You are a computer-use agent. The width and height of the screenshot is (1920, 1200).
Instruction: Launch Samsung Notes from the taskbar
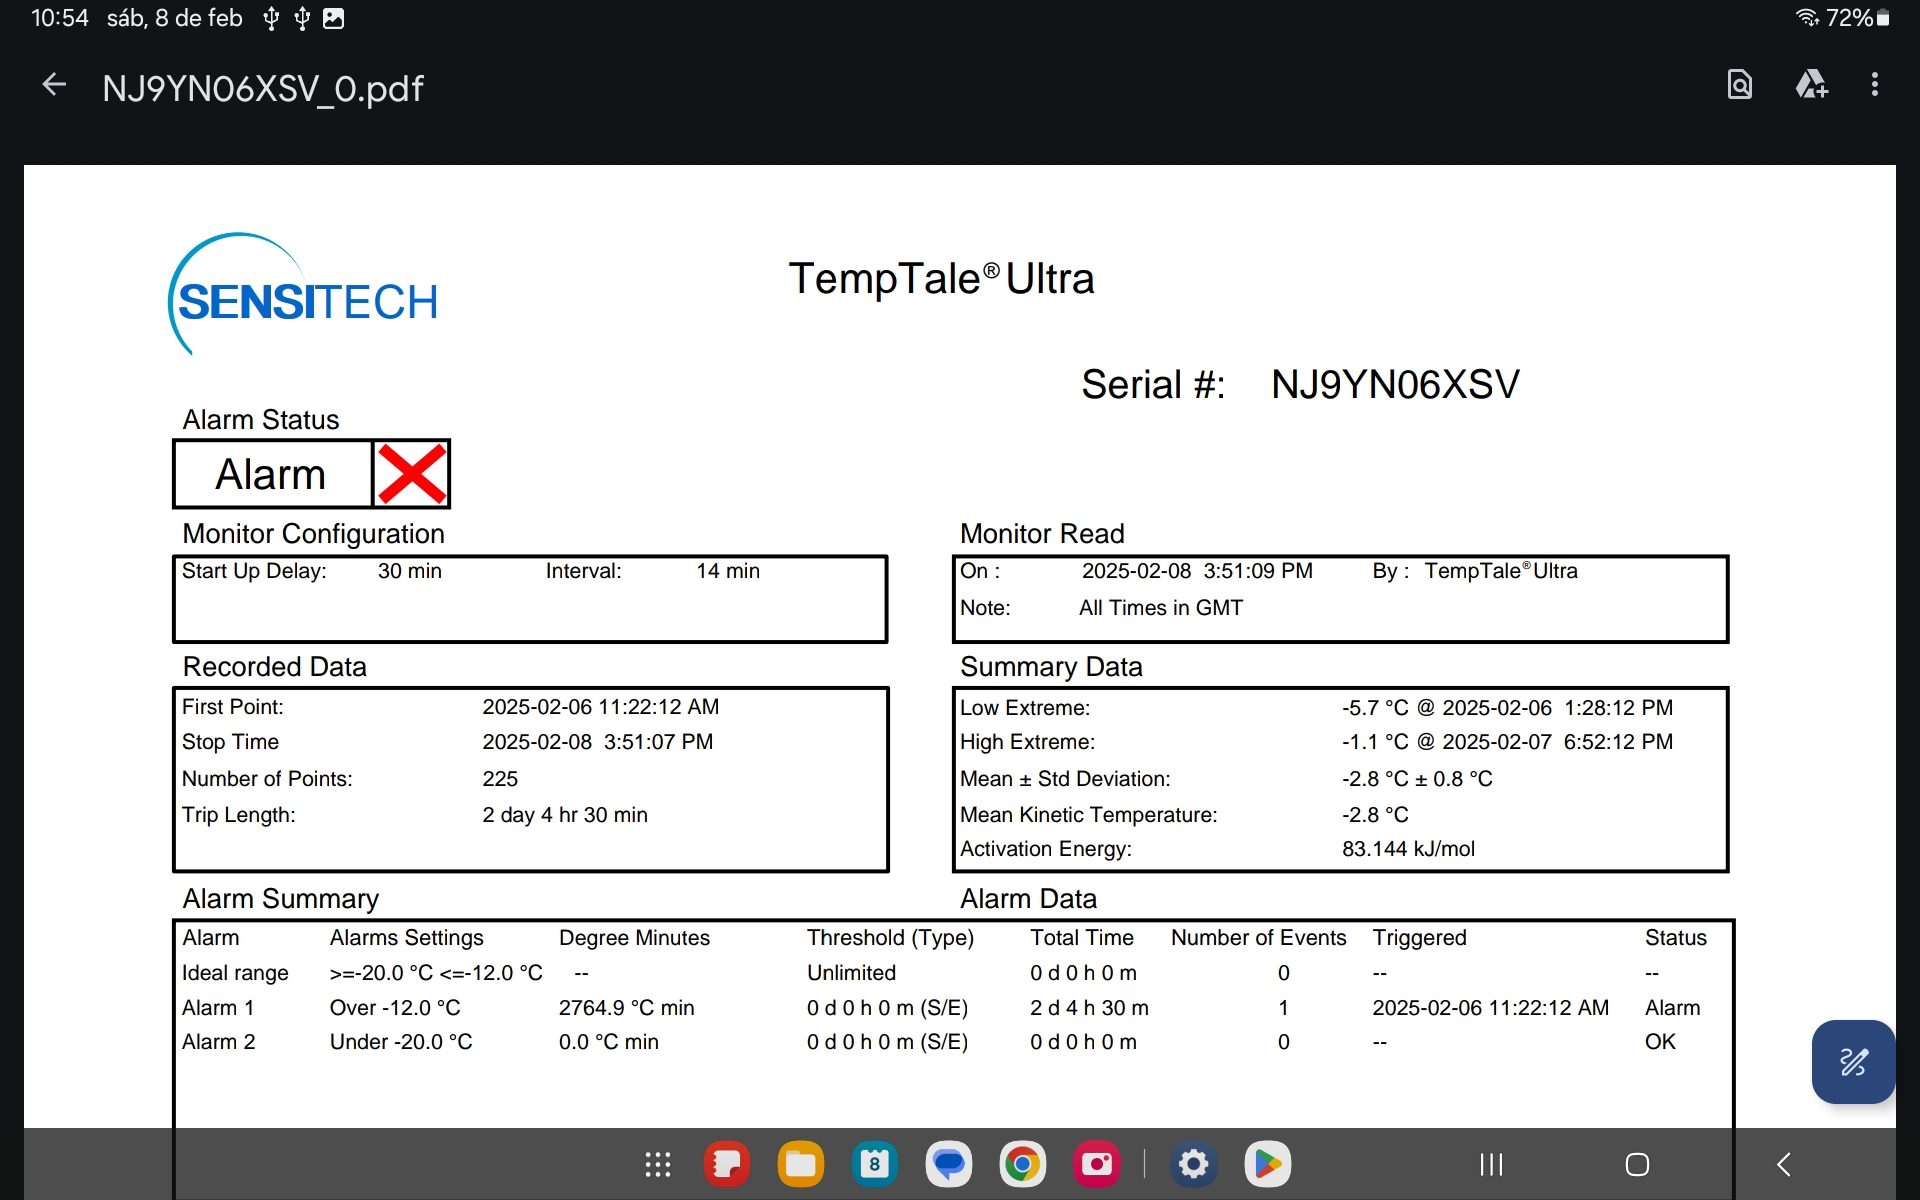point(727,1164)
